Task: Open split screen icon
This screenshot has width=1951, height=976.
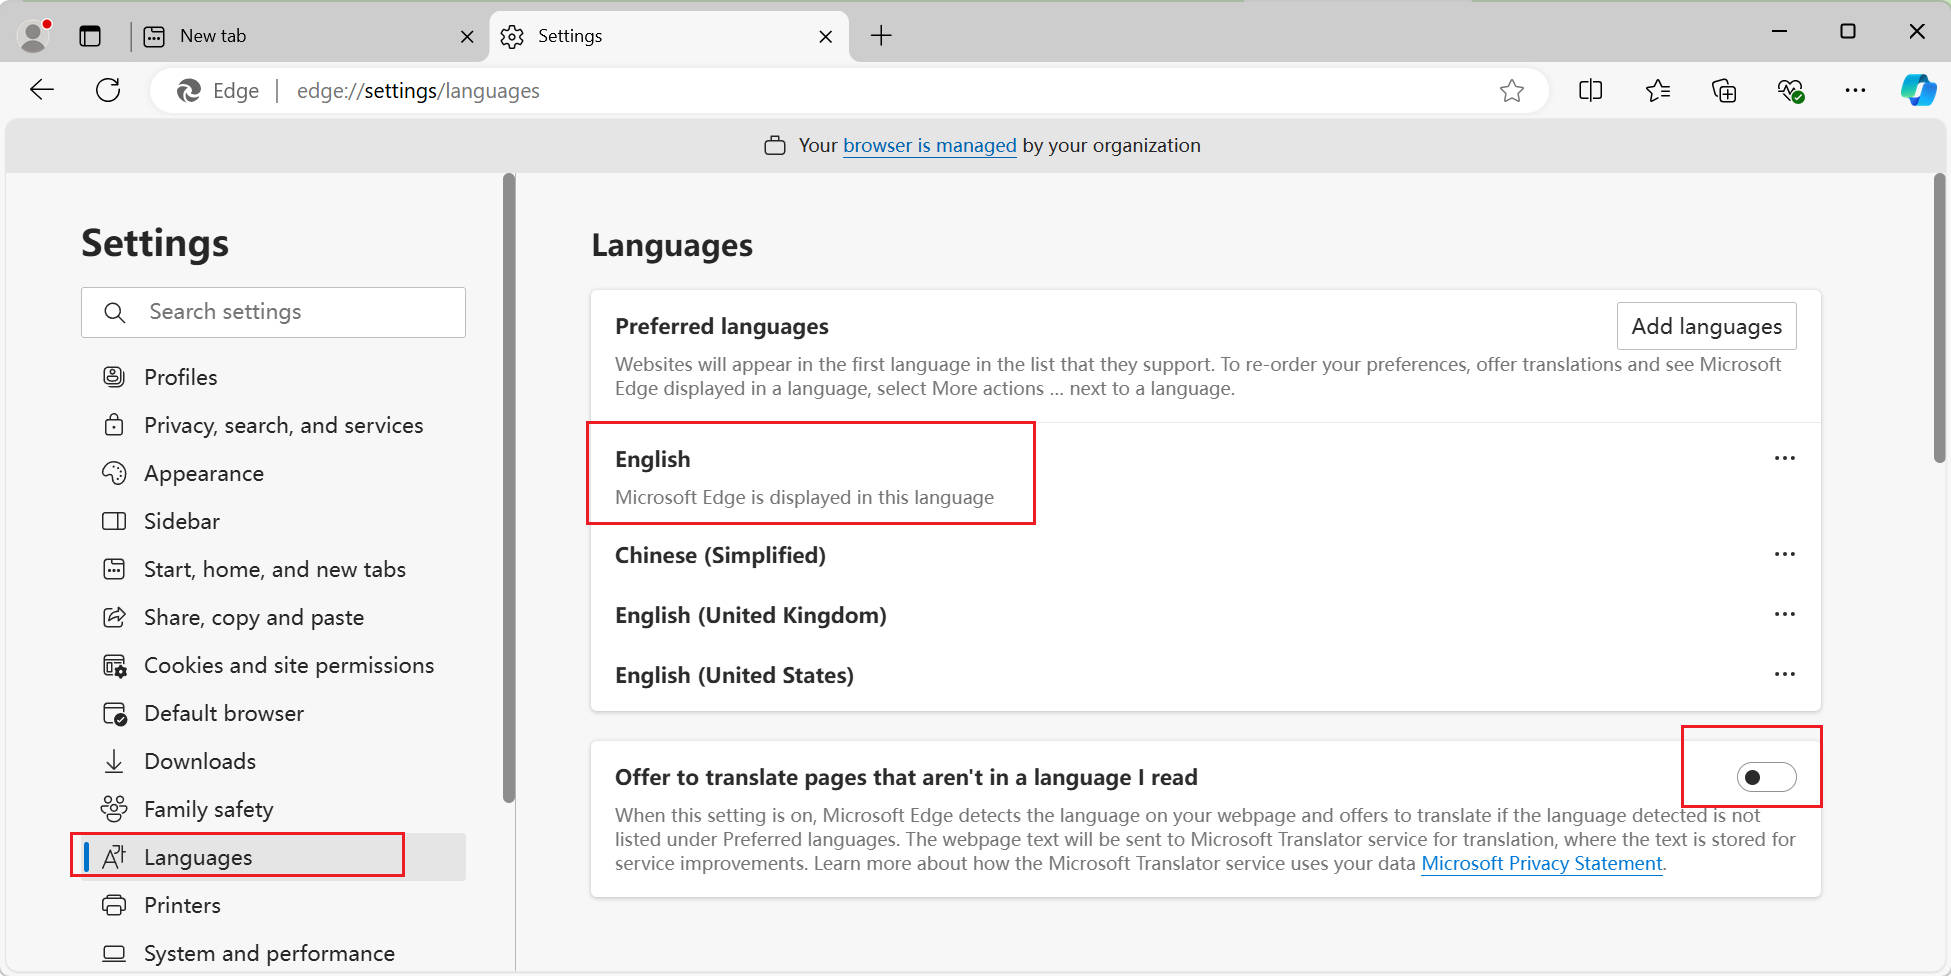Action: point(1590,91)
